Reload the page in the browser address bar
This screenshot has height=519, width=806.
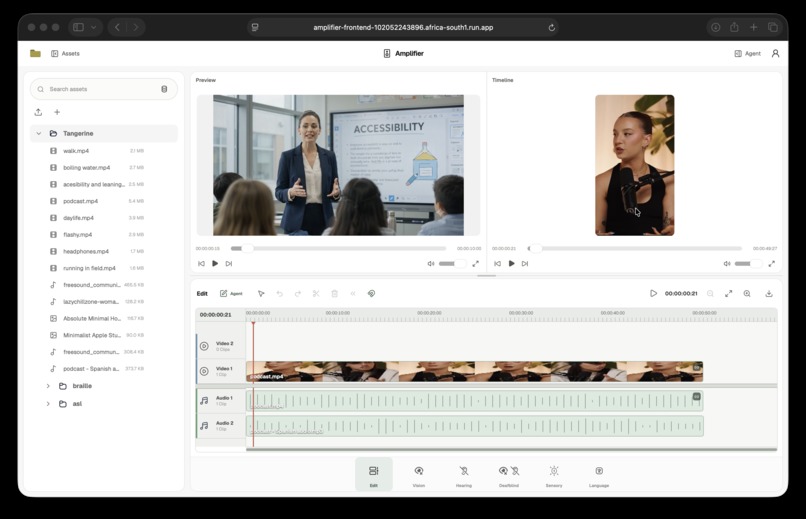point(552,27)
